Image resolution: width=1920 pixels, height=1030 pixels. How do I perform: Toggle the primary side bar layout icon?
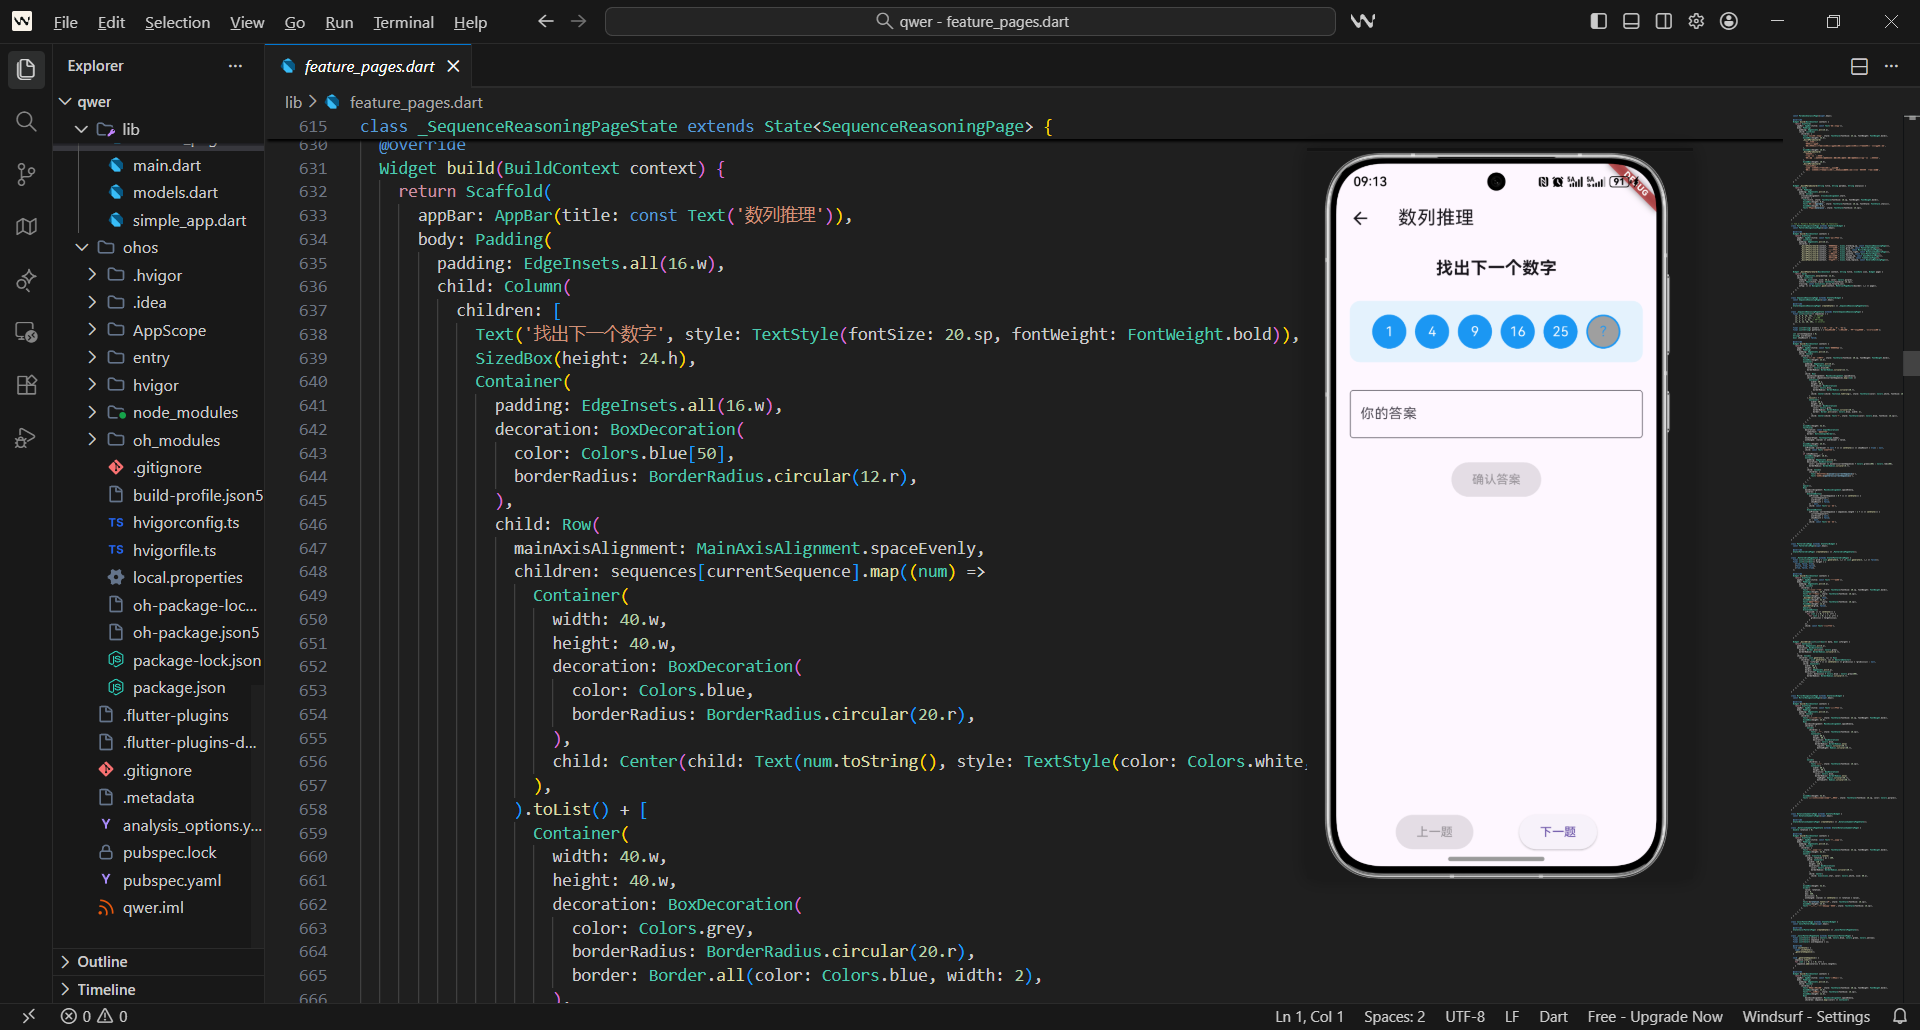click(1598, 21)
